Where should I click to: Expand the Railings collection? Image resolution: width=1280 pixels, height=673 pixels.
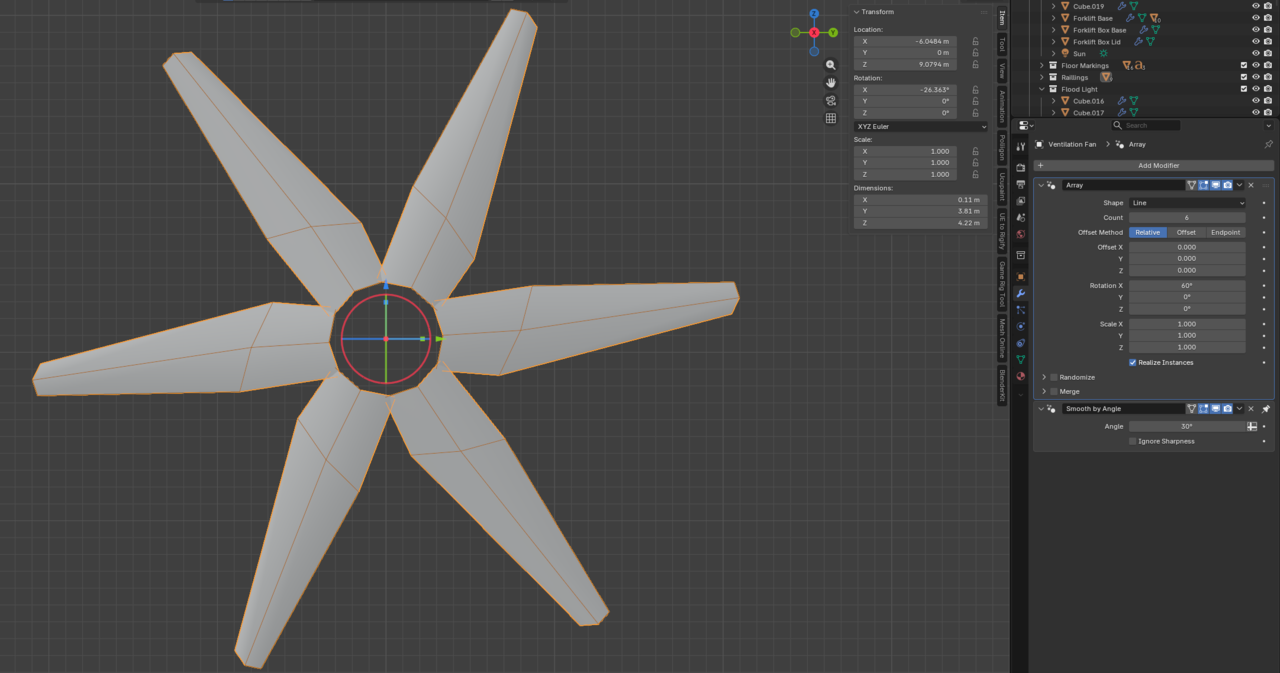(x=1041, y=77)
